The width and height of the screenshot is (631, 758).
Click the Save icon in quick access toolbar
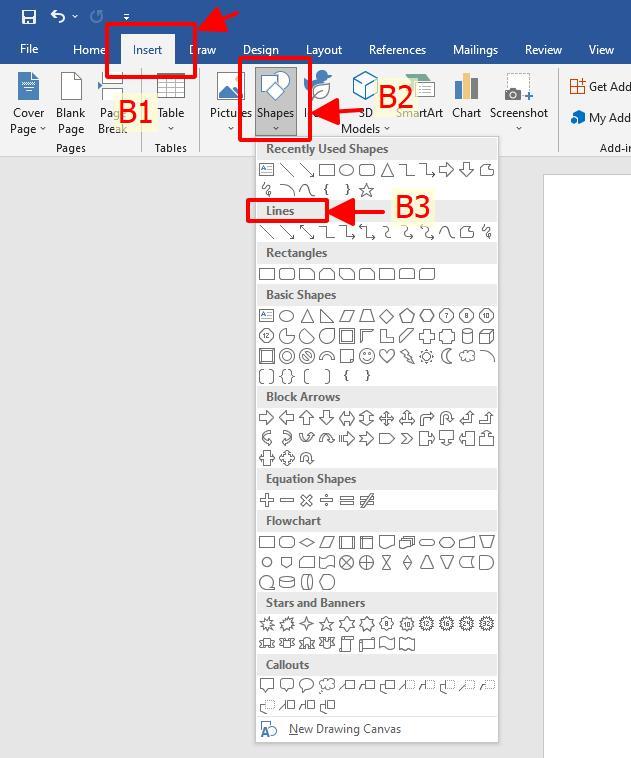[x=29, y=17]
